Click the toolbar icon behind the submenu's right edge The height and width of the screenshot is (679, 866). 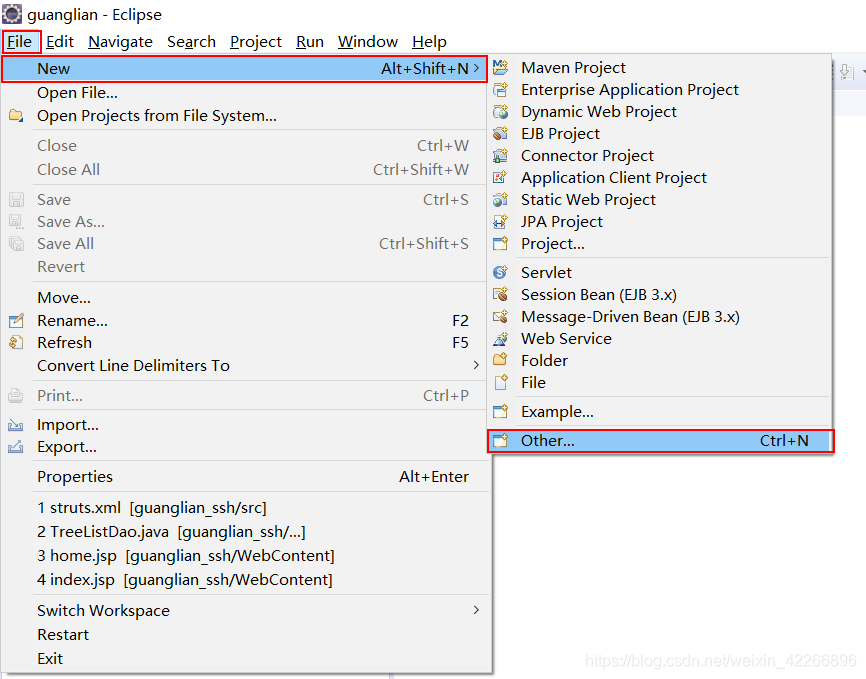(846, 71)
